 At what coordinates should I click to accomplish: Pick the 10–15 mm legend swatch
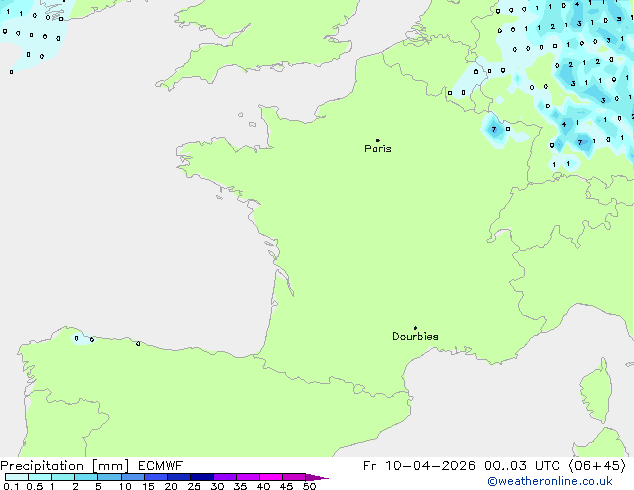pyautogui.click(x=133, y=477)
